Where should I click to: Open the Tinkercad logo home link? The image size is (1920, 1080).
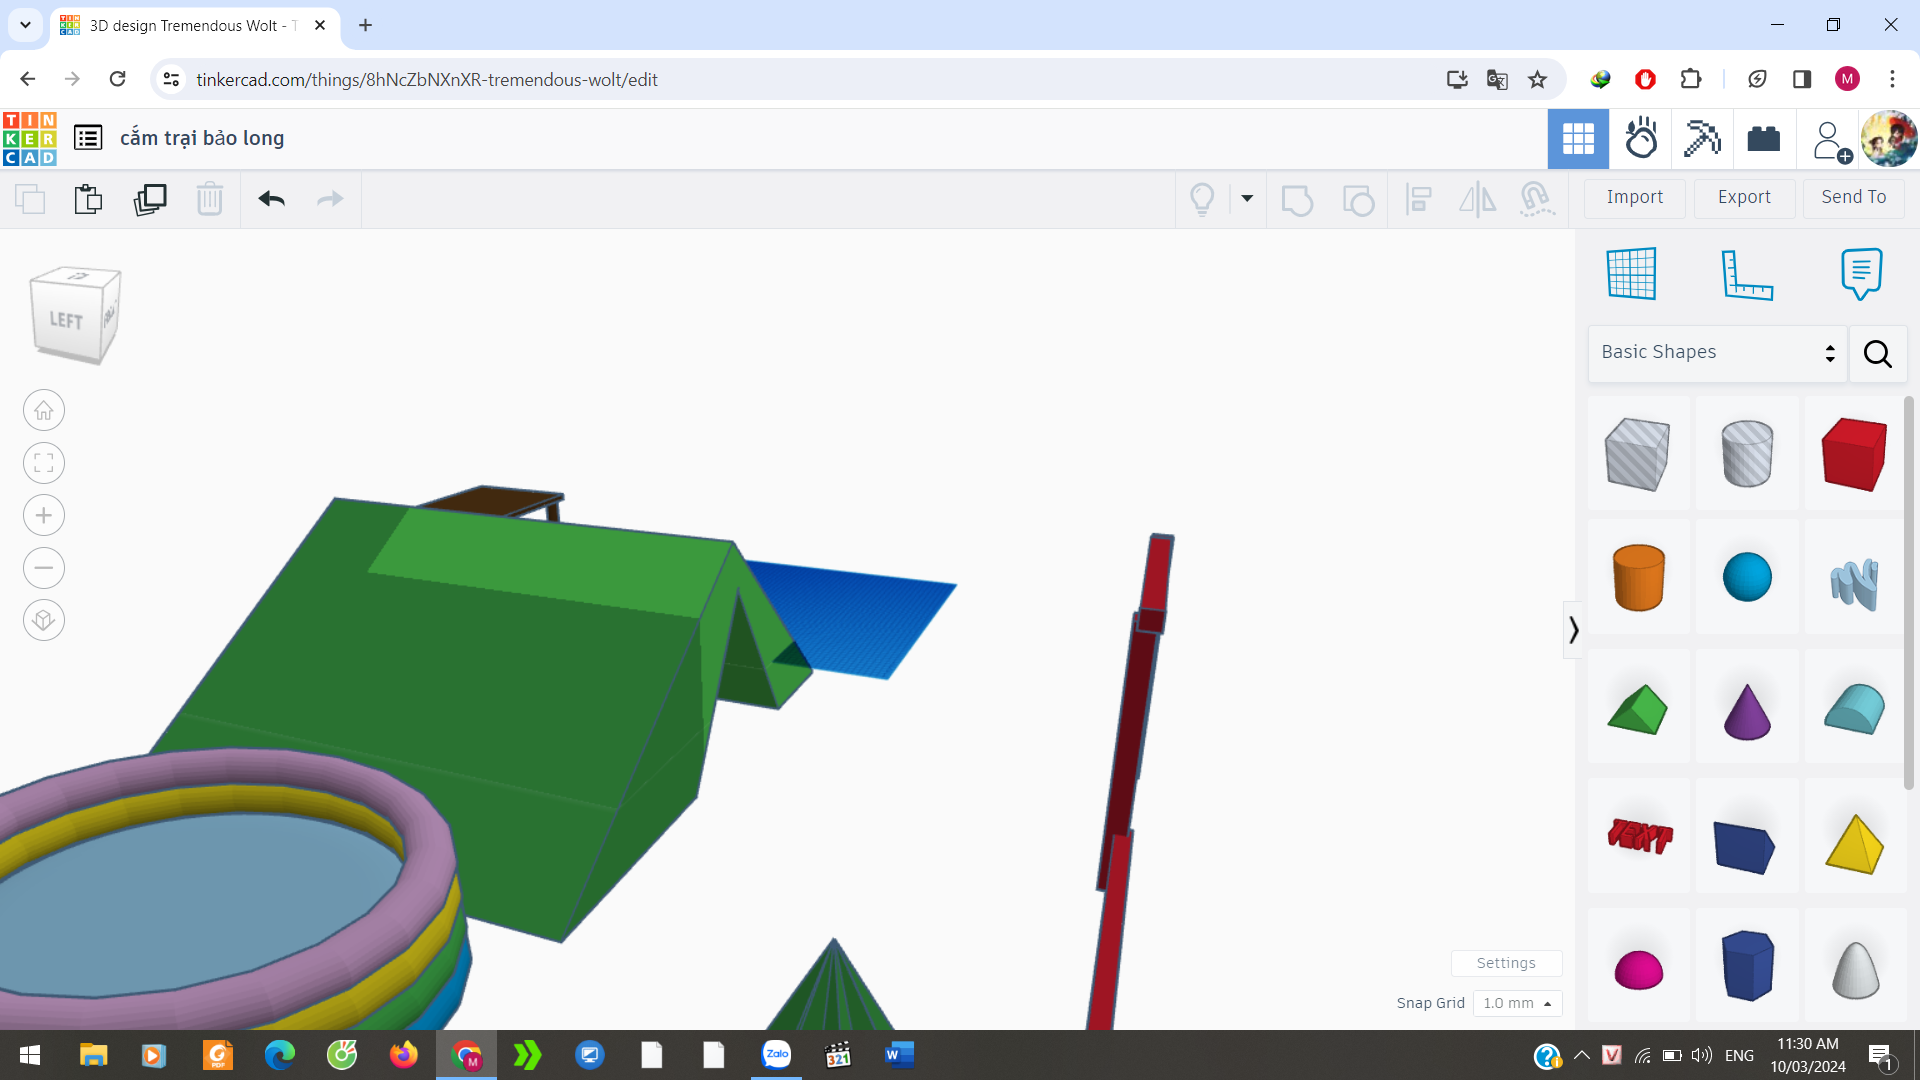coord(30,138)
